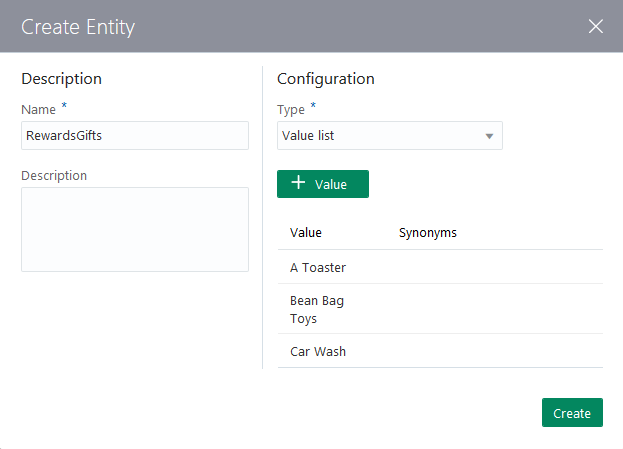Viewport: 623px width, 449px height.
Task: Click the Synonyms column header
Action: pyautogui.click(x=428, y=233)
